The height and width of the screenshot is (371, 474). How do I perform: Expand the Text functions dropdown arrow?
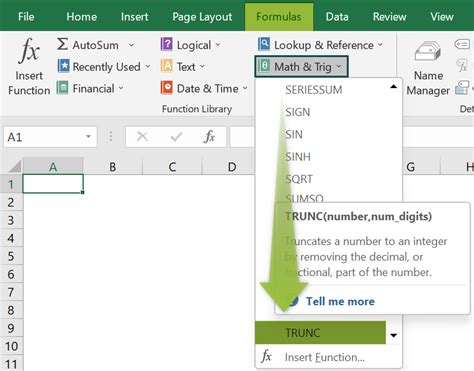pos(202,67)
